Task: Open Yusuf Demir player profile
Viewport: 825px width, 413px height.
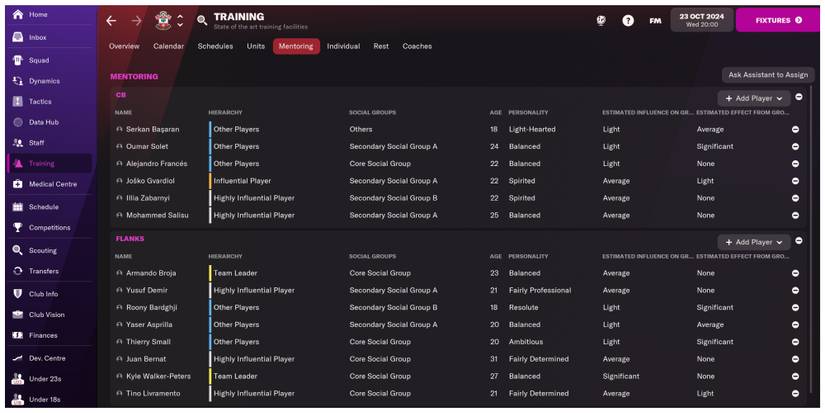Action: [147, 290]
